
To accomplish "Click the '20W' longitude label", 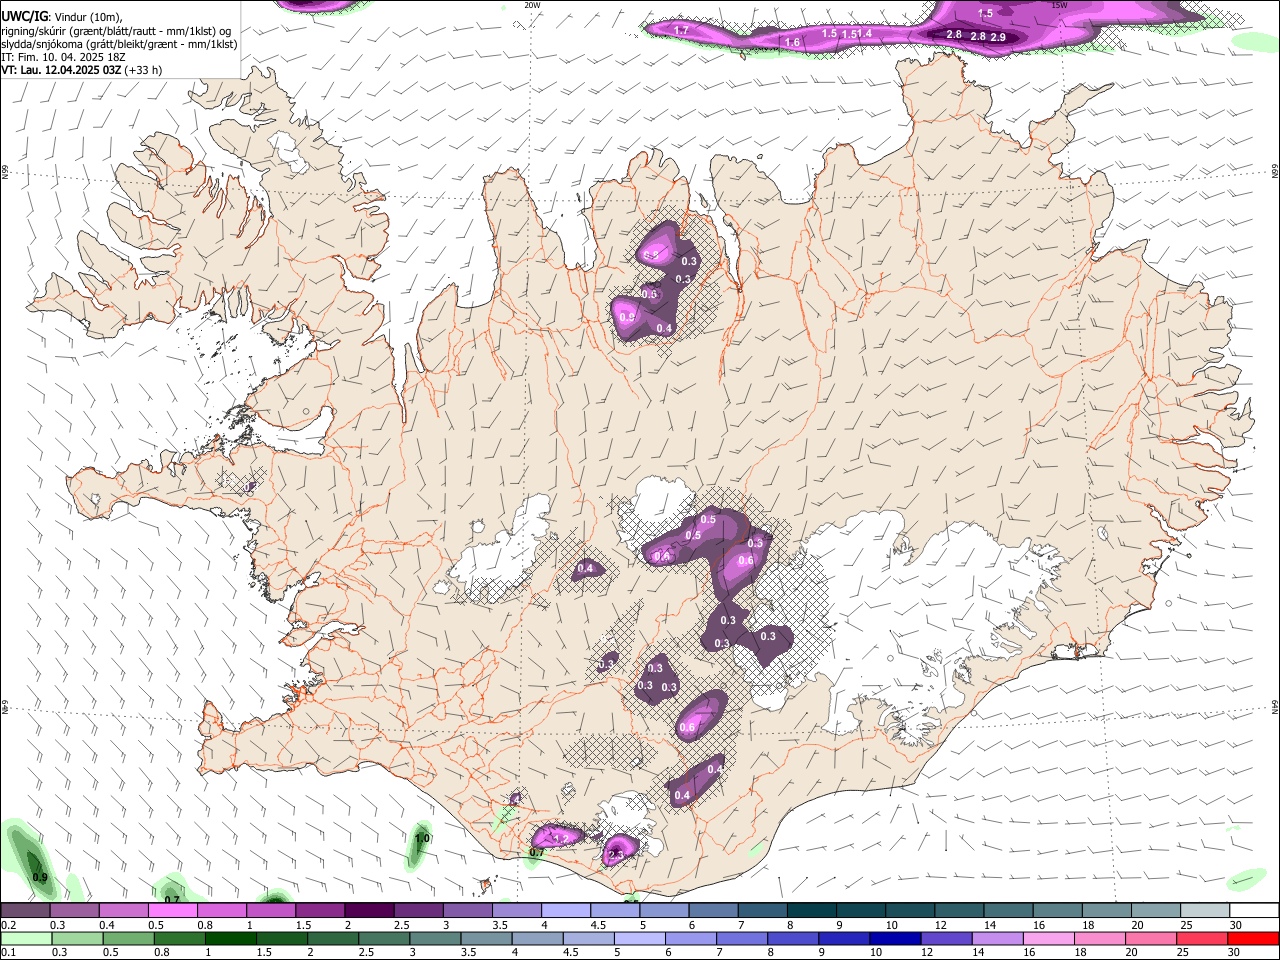I will coord(532,5).
